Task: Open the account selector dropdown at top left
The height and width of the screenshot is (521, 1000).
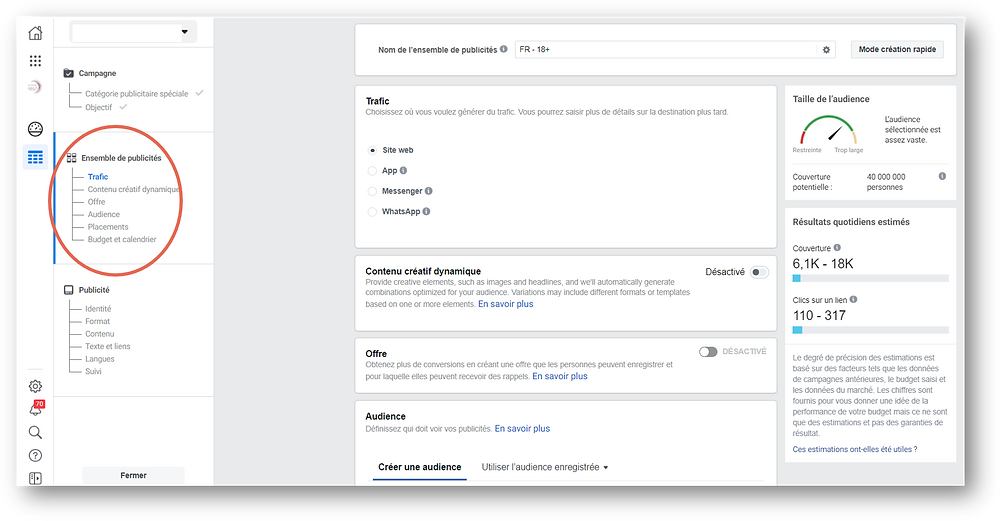Action: click(133, 32)
